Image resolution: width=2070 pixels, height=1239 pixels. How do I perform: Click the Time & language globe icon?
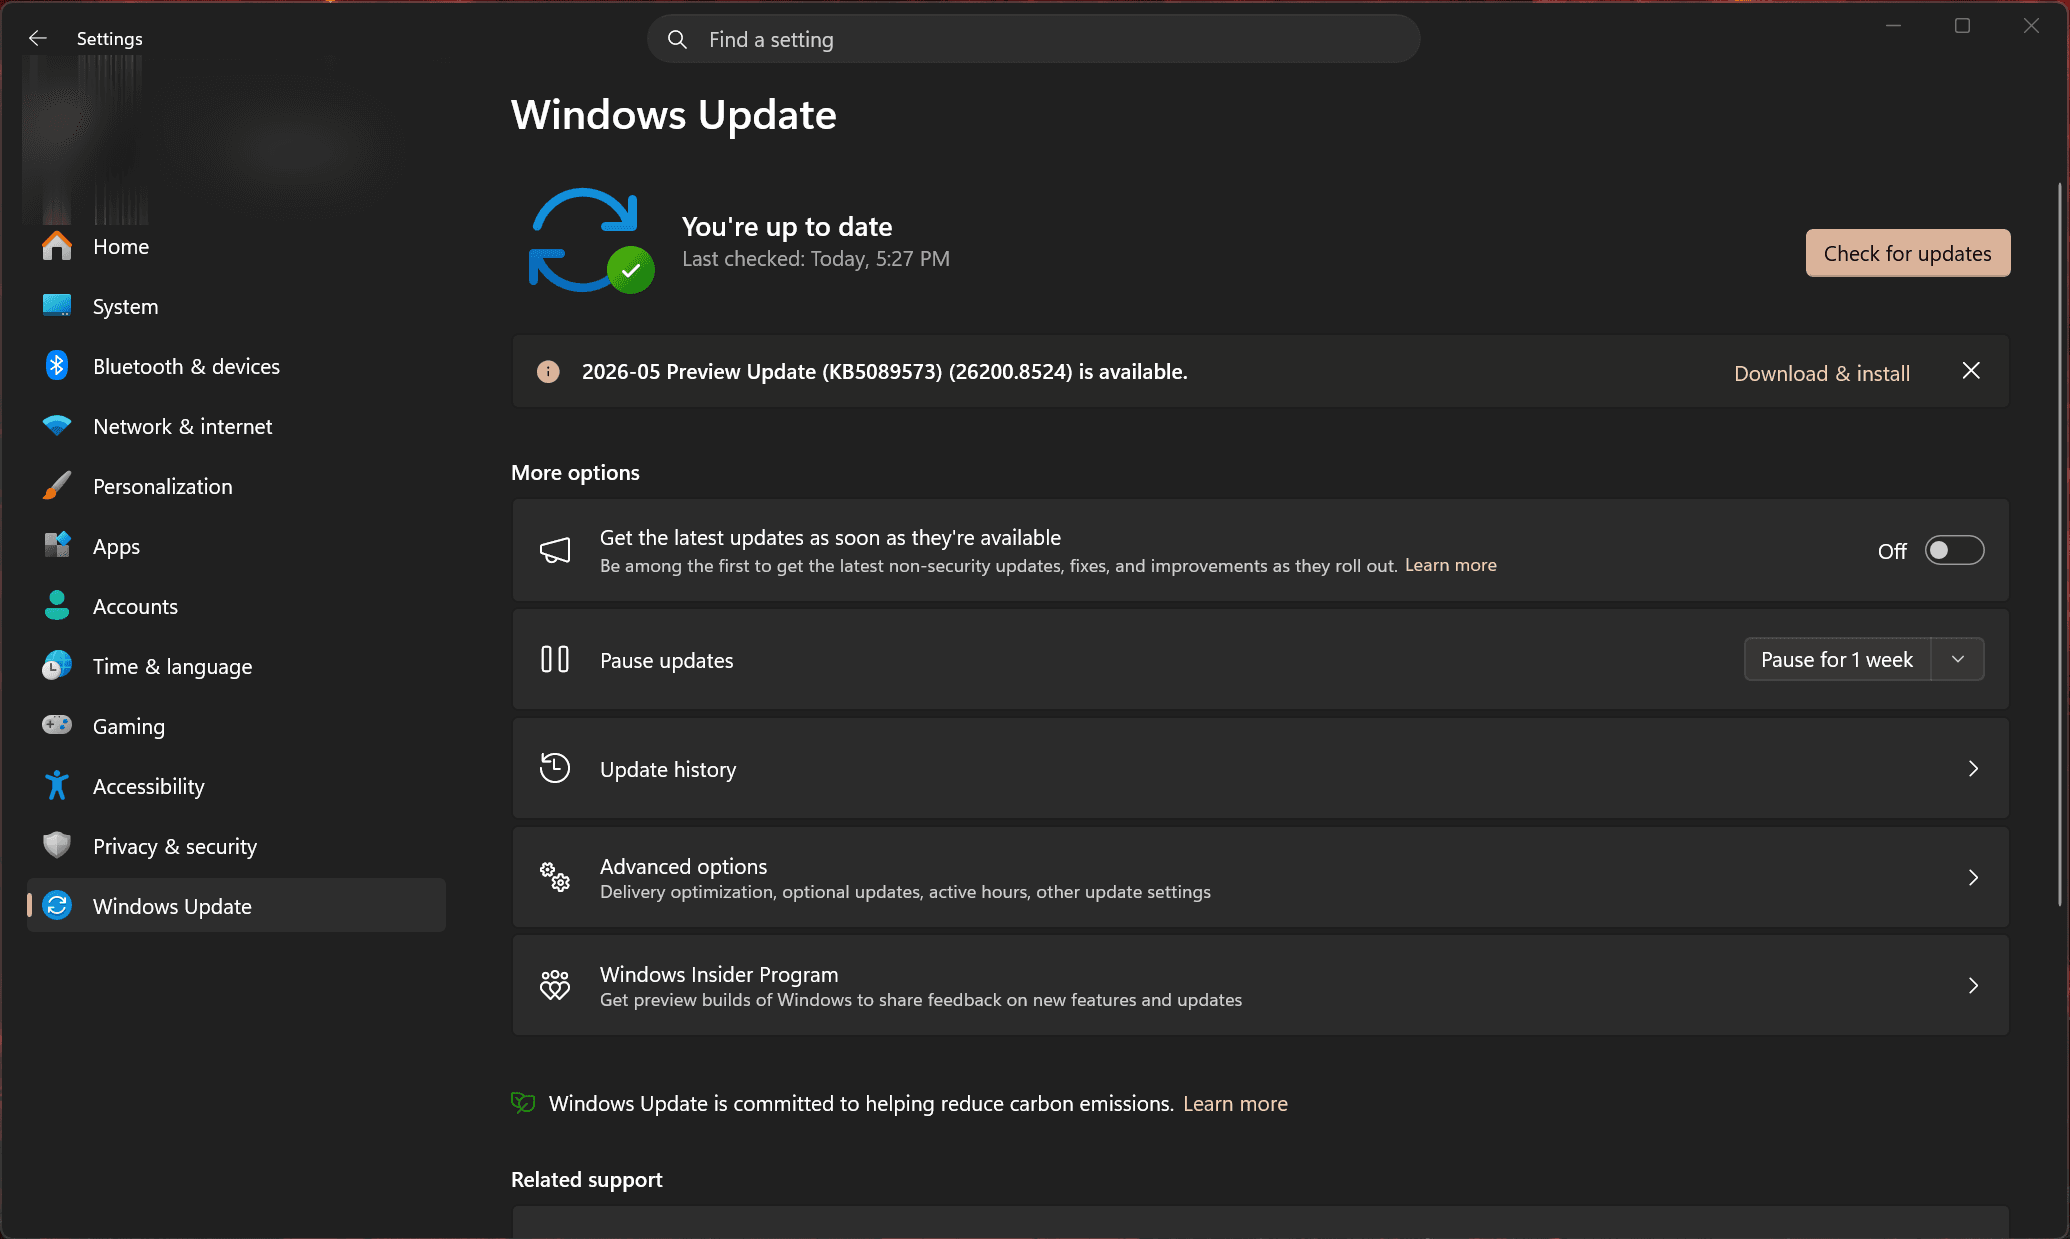(57, 666)
